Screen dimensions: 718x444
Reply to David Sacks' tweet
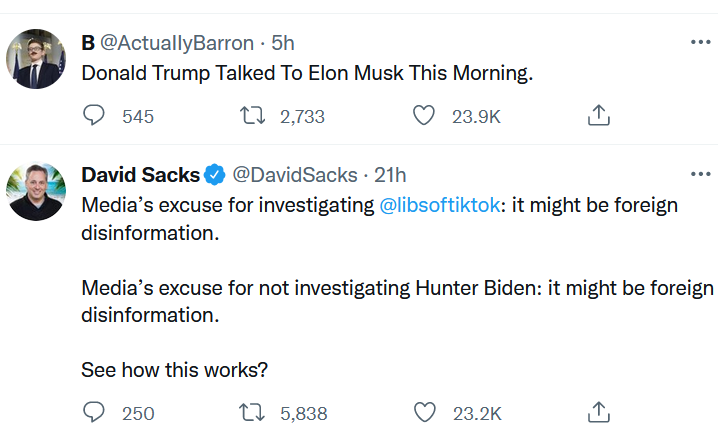94,412
